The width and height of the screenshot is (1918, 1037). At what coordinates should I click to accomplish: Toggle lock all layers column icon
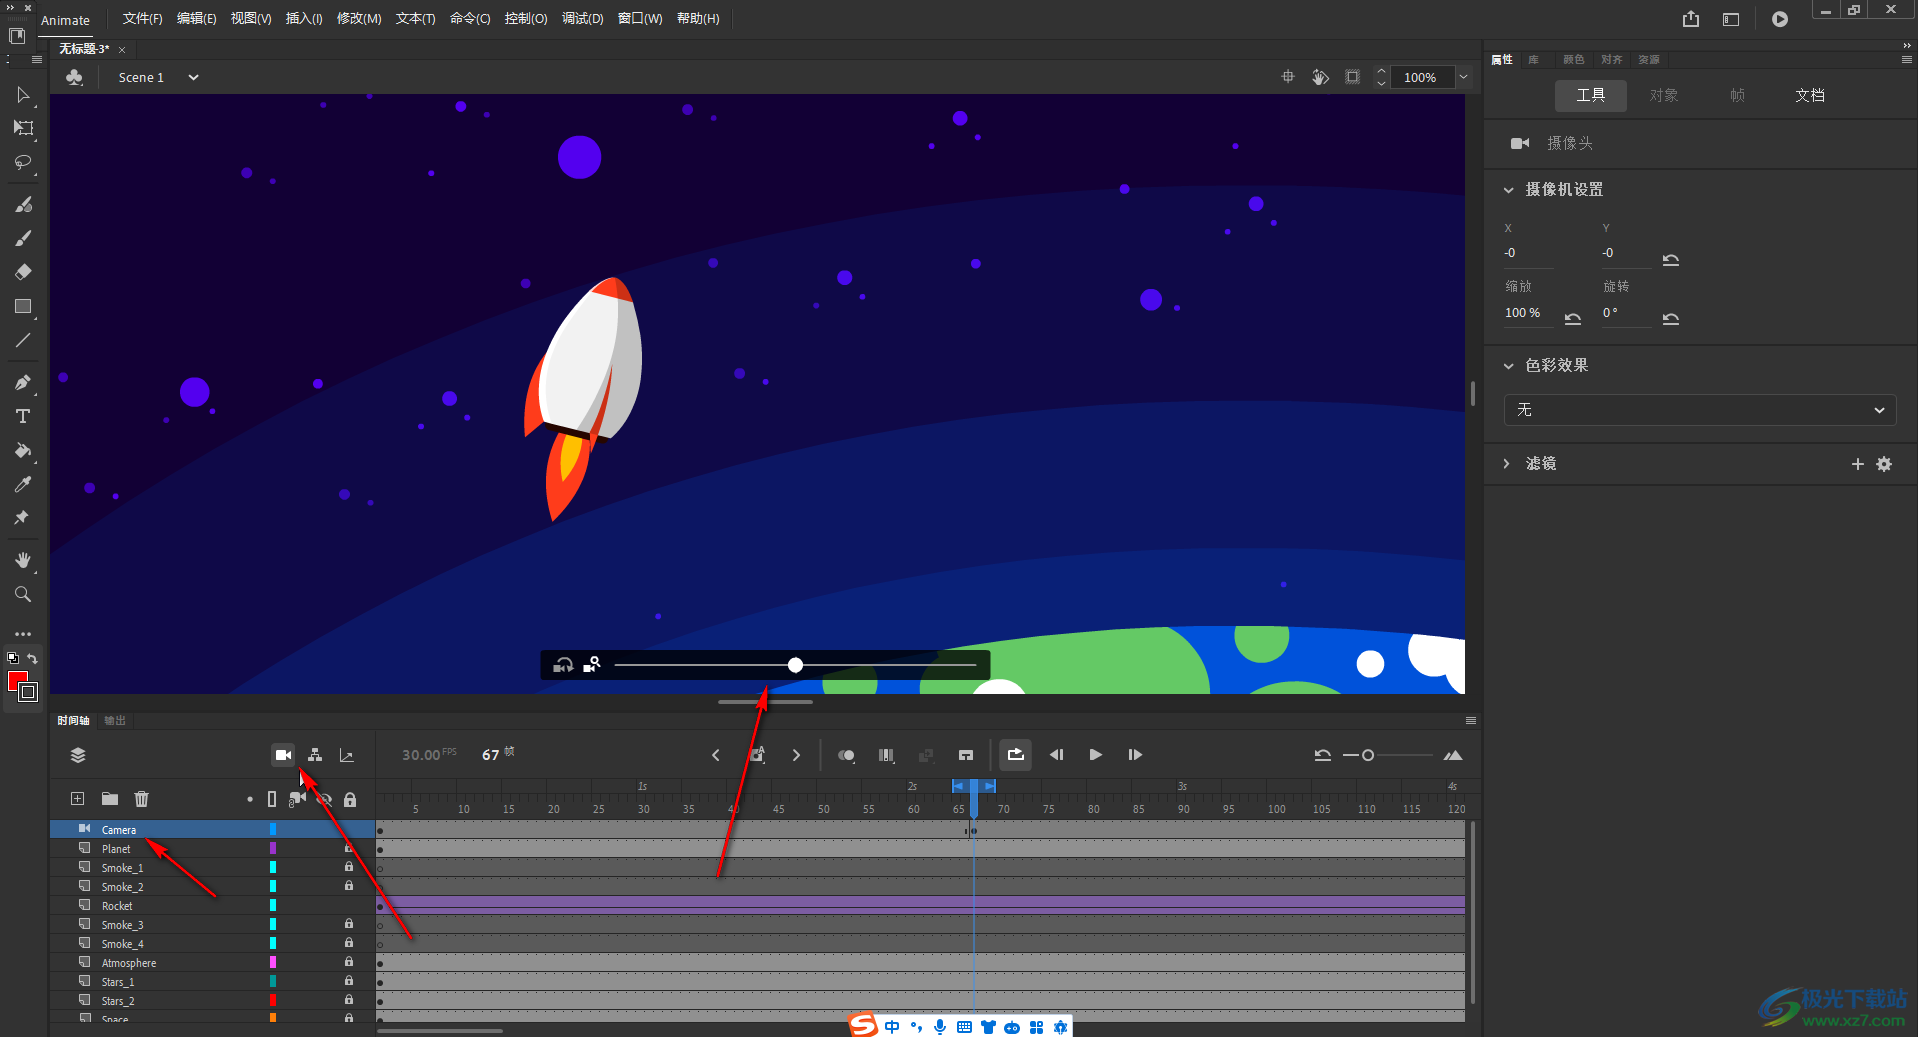coord(350,799)
